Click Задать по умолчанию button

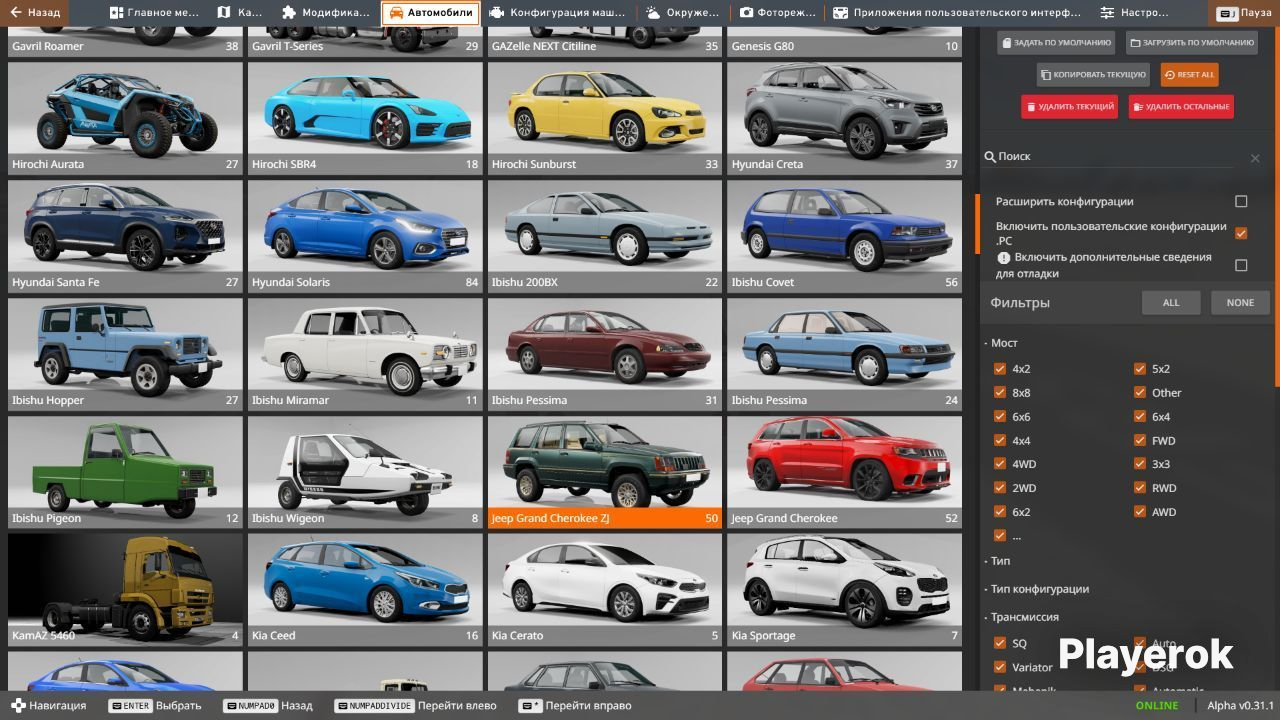click(1057, 43)
